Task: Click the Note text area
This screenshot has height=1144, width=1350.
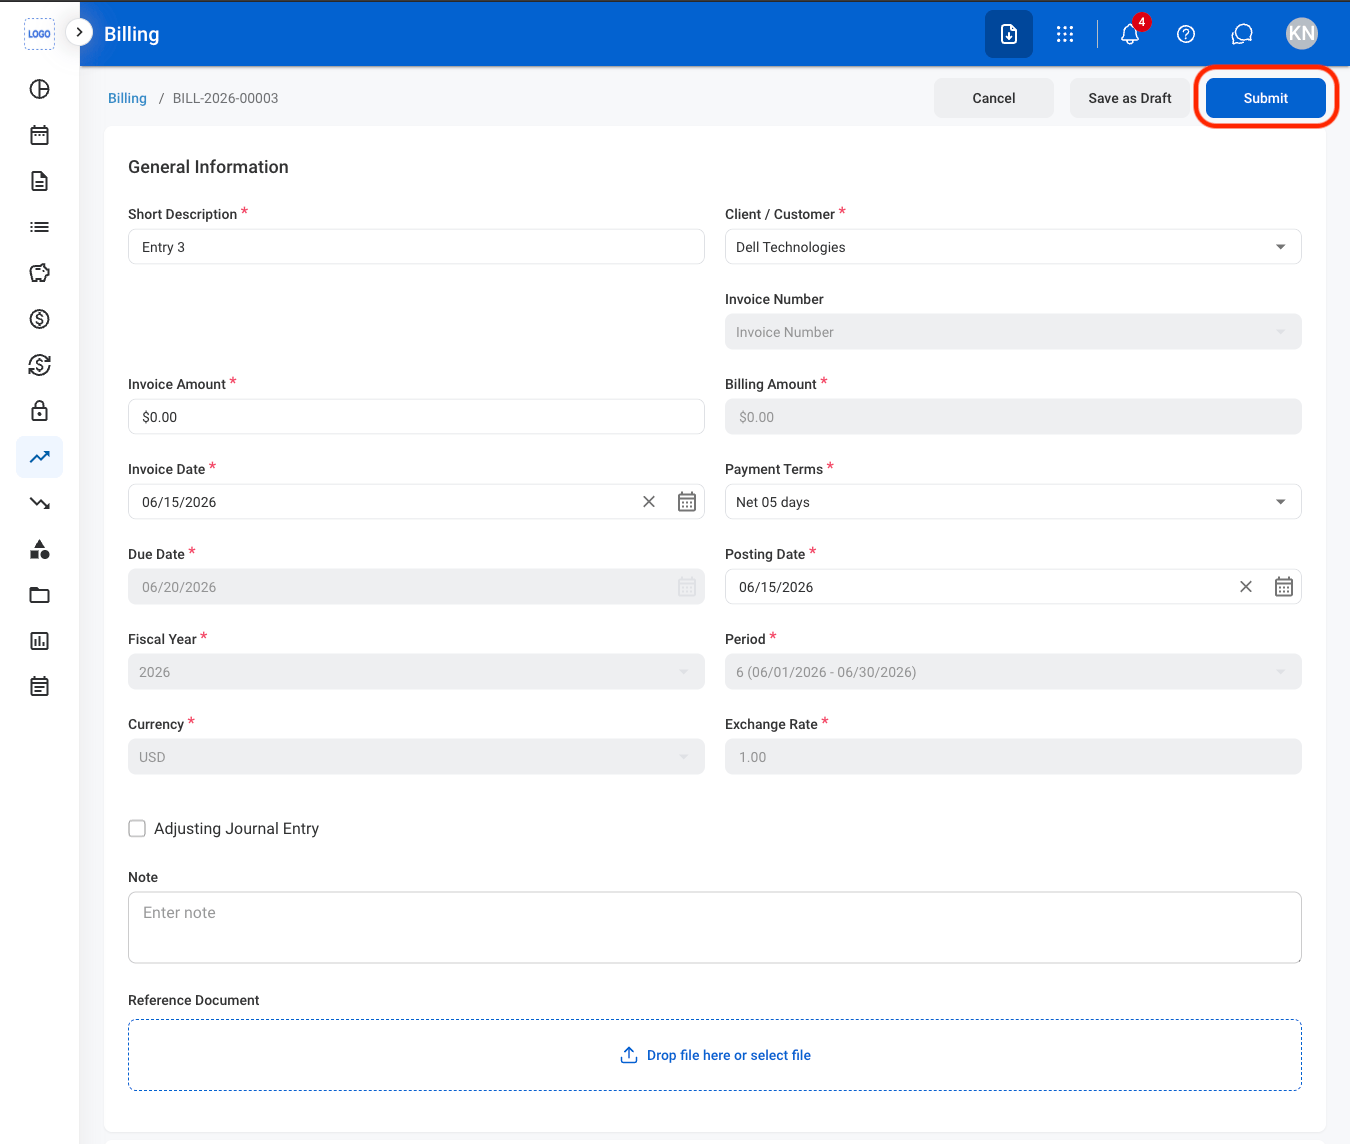Action: click(x=715, y=928)
